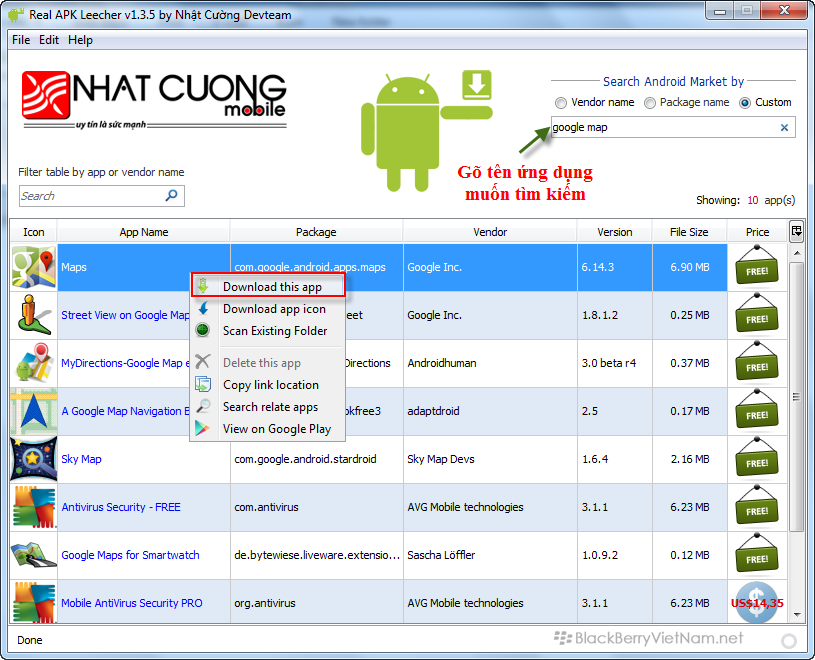Viewport: 815px width, 660px height.
Task: Sort table by App Name column header
Action: [143, 232]
